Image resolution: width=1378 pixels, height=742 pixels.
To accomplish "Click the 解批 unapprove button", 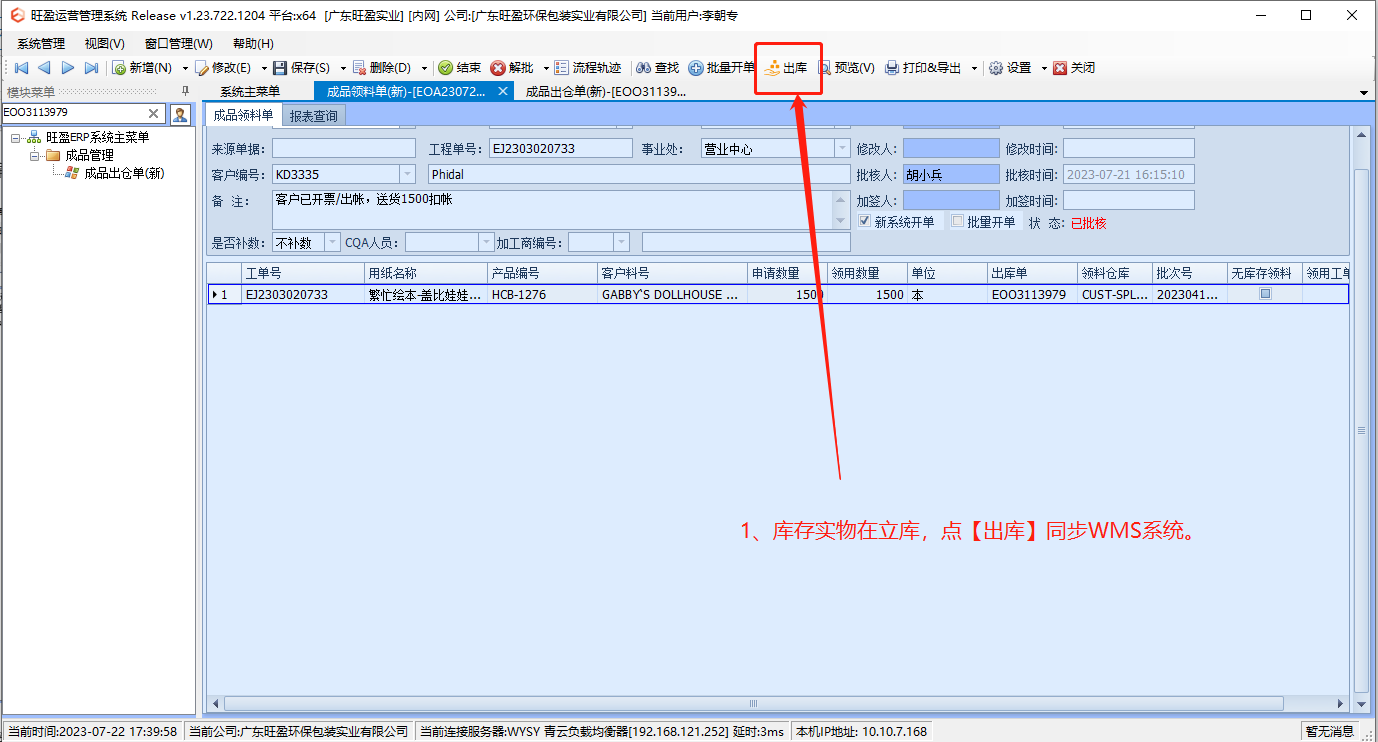I will 512,68.
